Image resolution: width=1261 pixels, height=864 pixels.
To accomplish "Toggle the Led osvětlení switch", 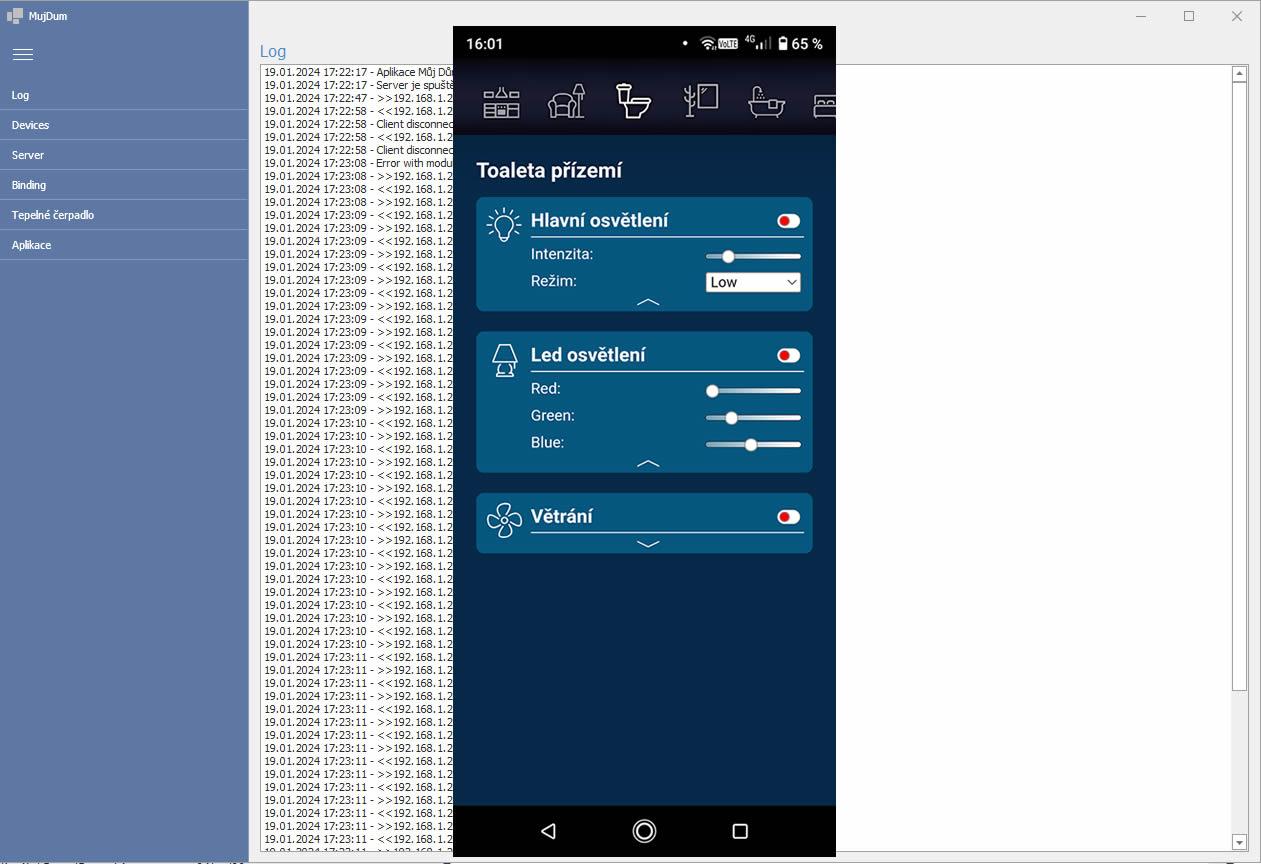I will [x=788, y=355].
